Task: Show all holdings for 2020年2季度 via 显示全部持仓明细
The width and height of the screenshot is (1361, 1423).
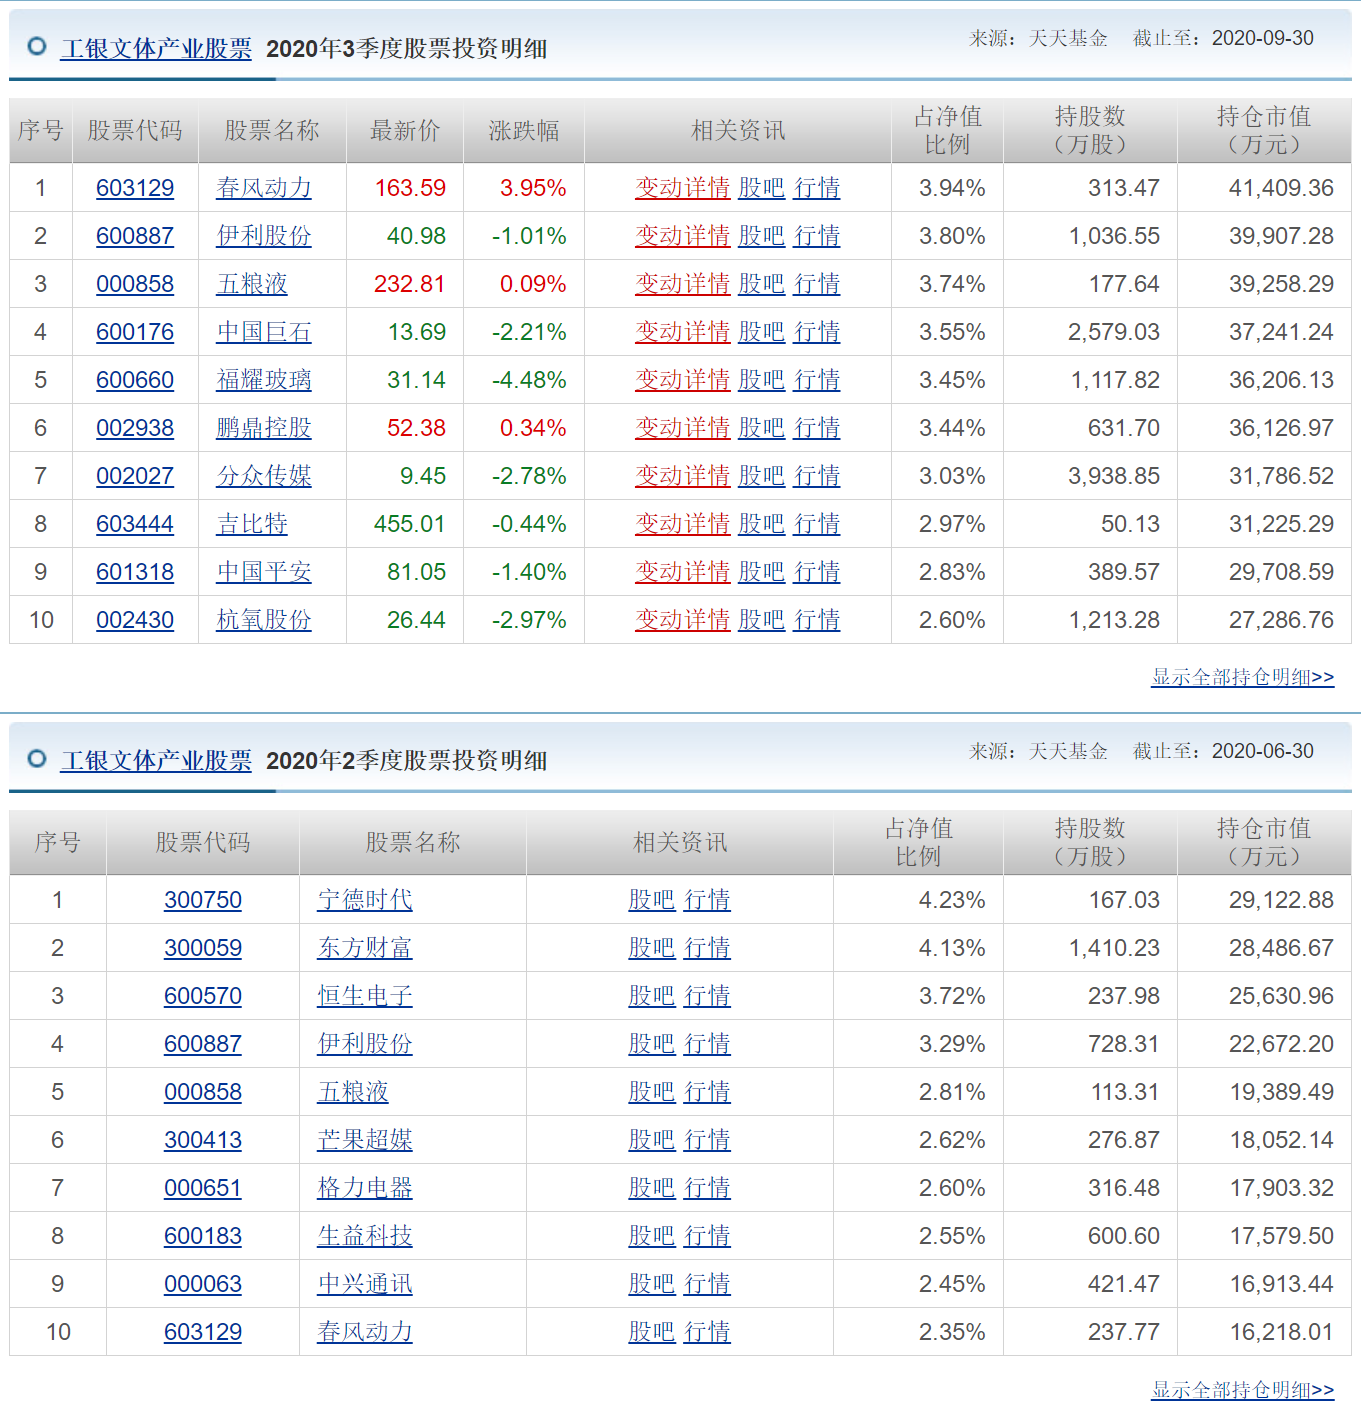Action: 1242,1389
